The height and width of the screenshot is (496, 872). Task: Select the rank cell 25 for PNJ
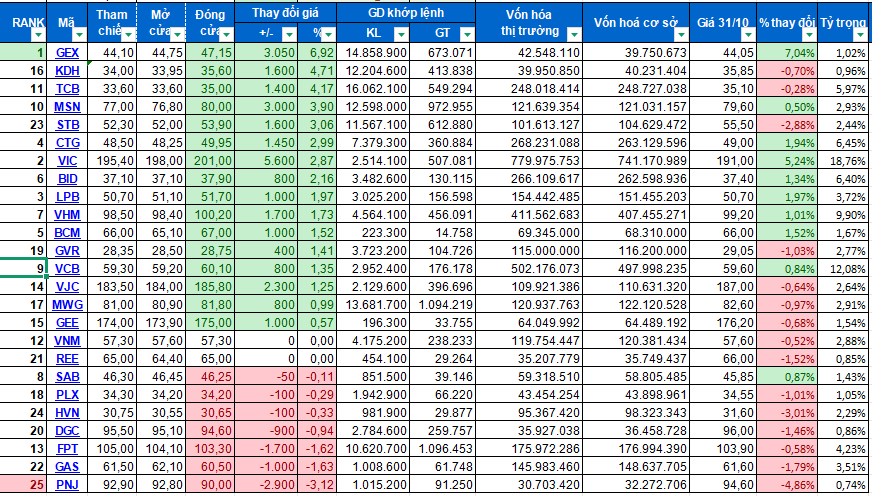[x=23, y=485]
